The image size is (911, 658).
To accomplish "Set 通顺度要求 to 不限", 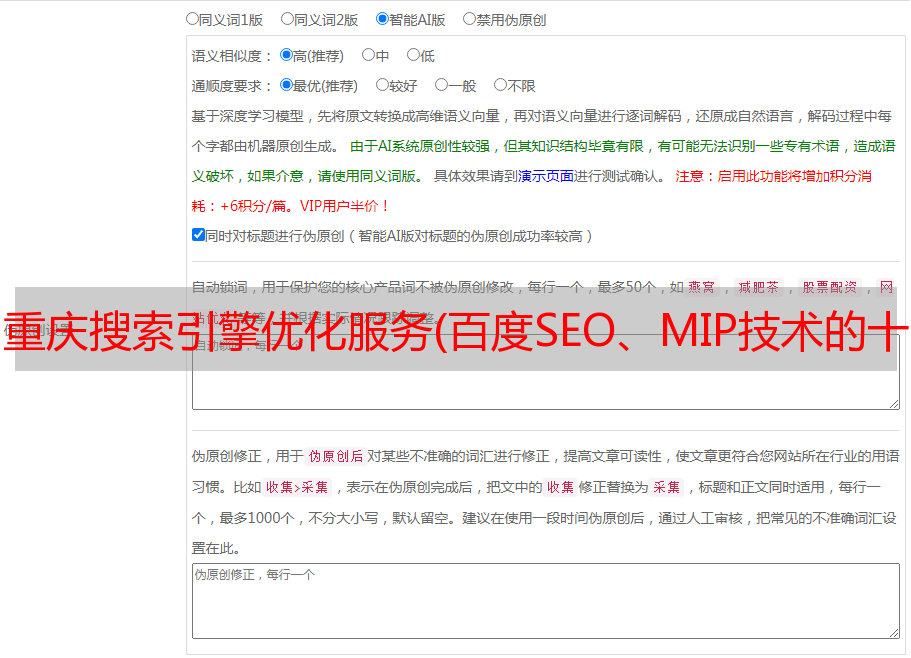I will click(500, 85).
